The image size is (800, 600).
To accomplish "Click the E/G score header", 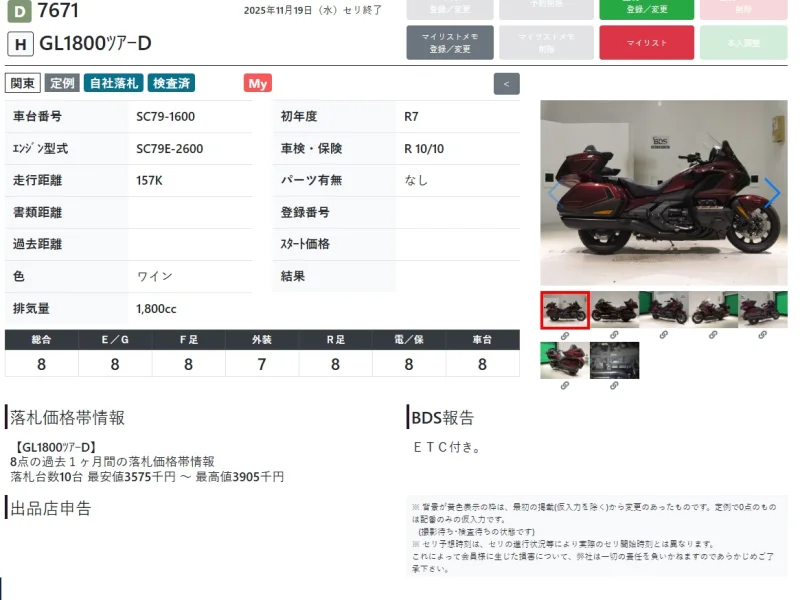I will pos(115,340).
